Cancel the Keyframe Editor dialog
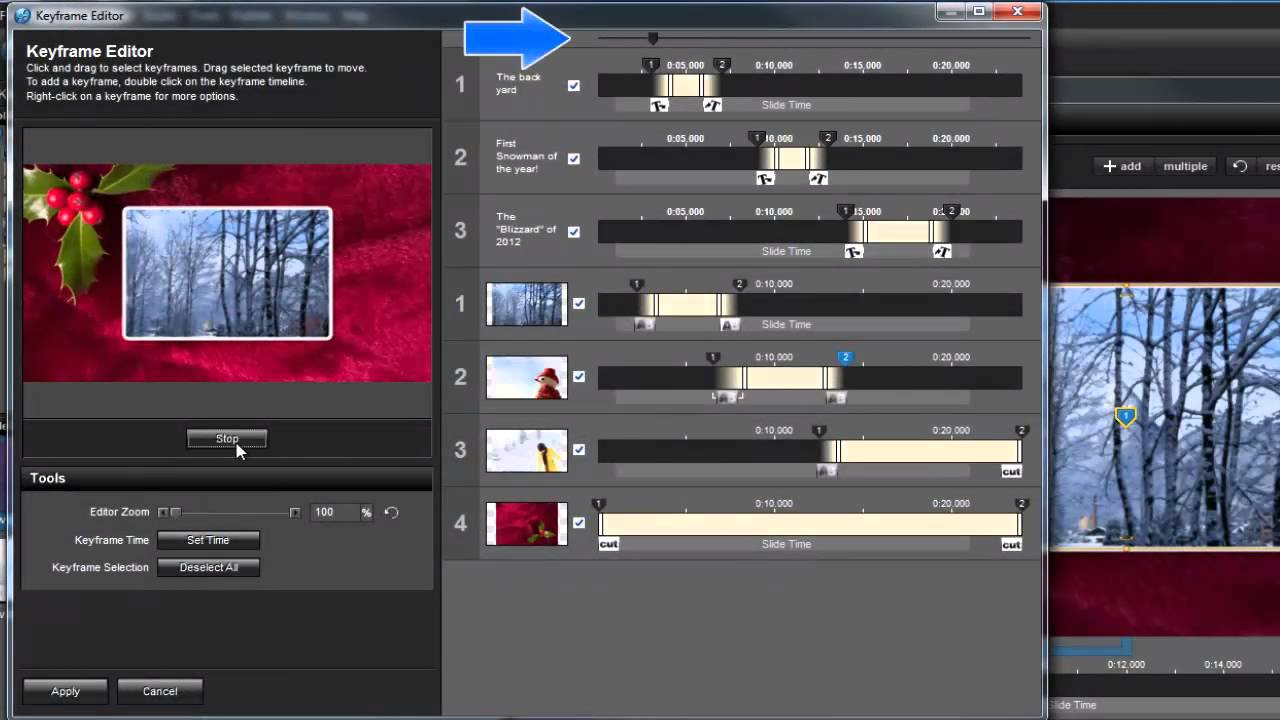 tap(160, 691)
